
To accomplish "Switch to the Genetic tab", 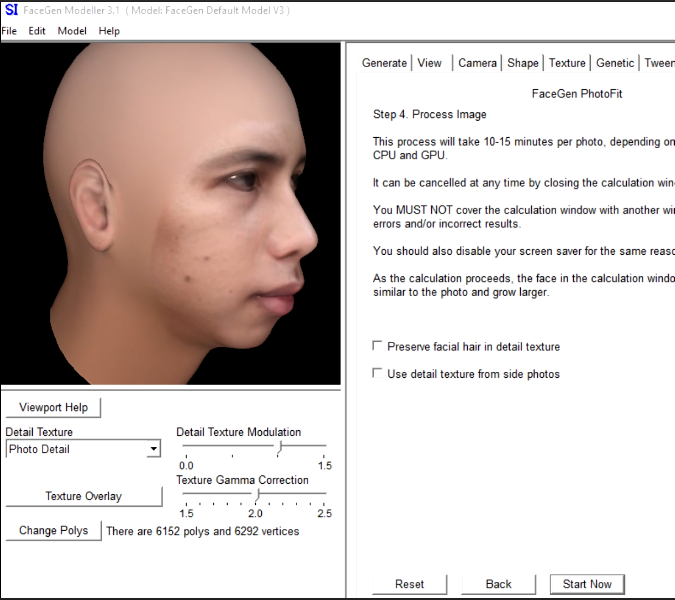I will click(615, 63).
